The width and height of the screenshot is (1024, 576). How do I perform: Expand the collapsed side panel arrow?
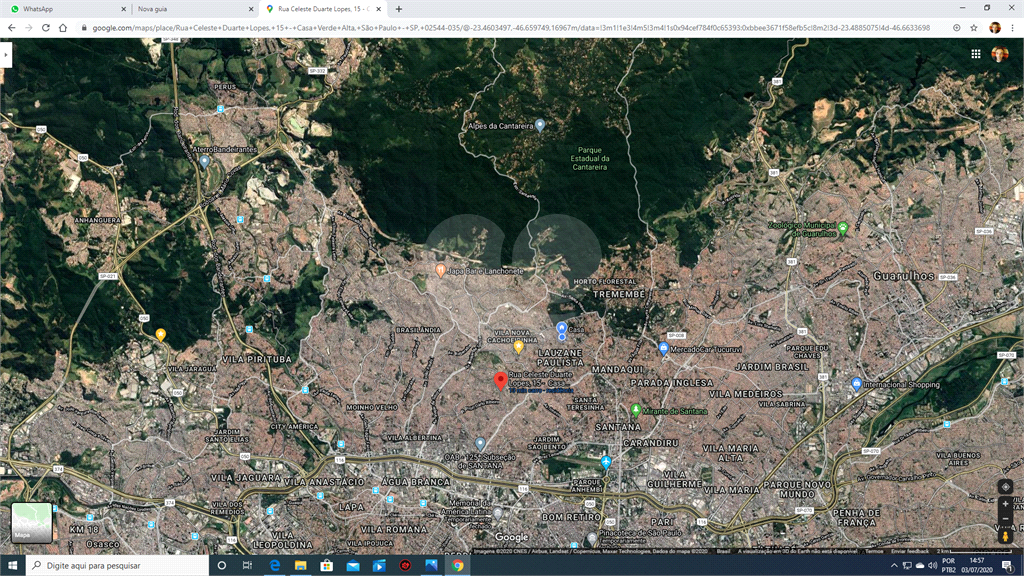(6, 55)
